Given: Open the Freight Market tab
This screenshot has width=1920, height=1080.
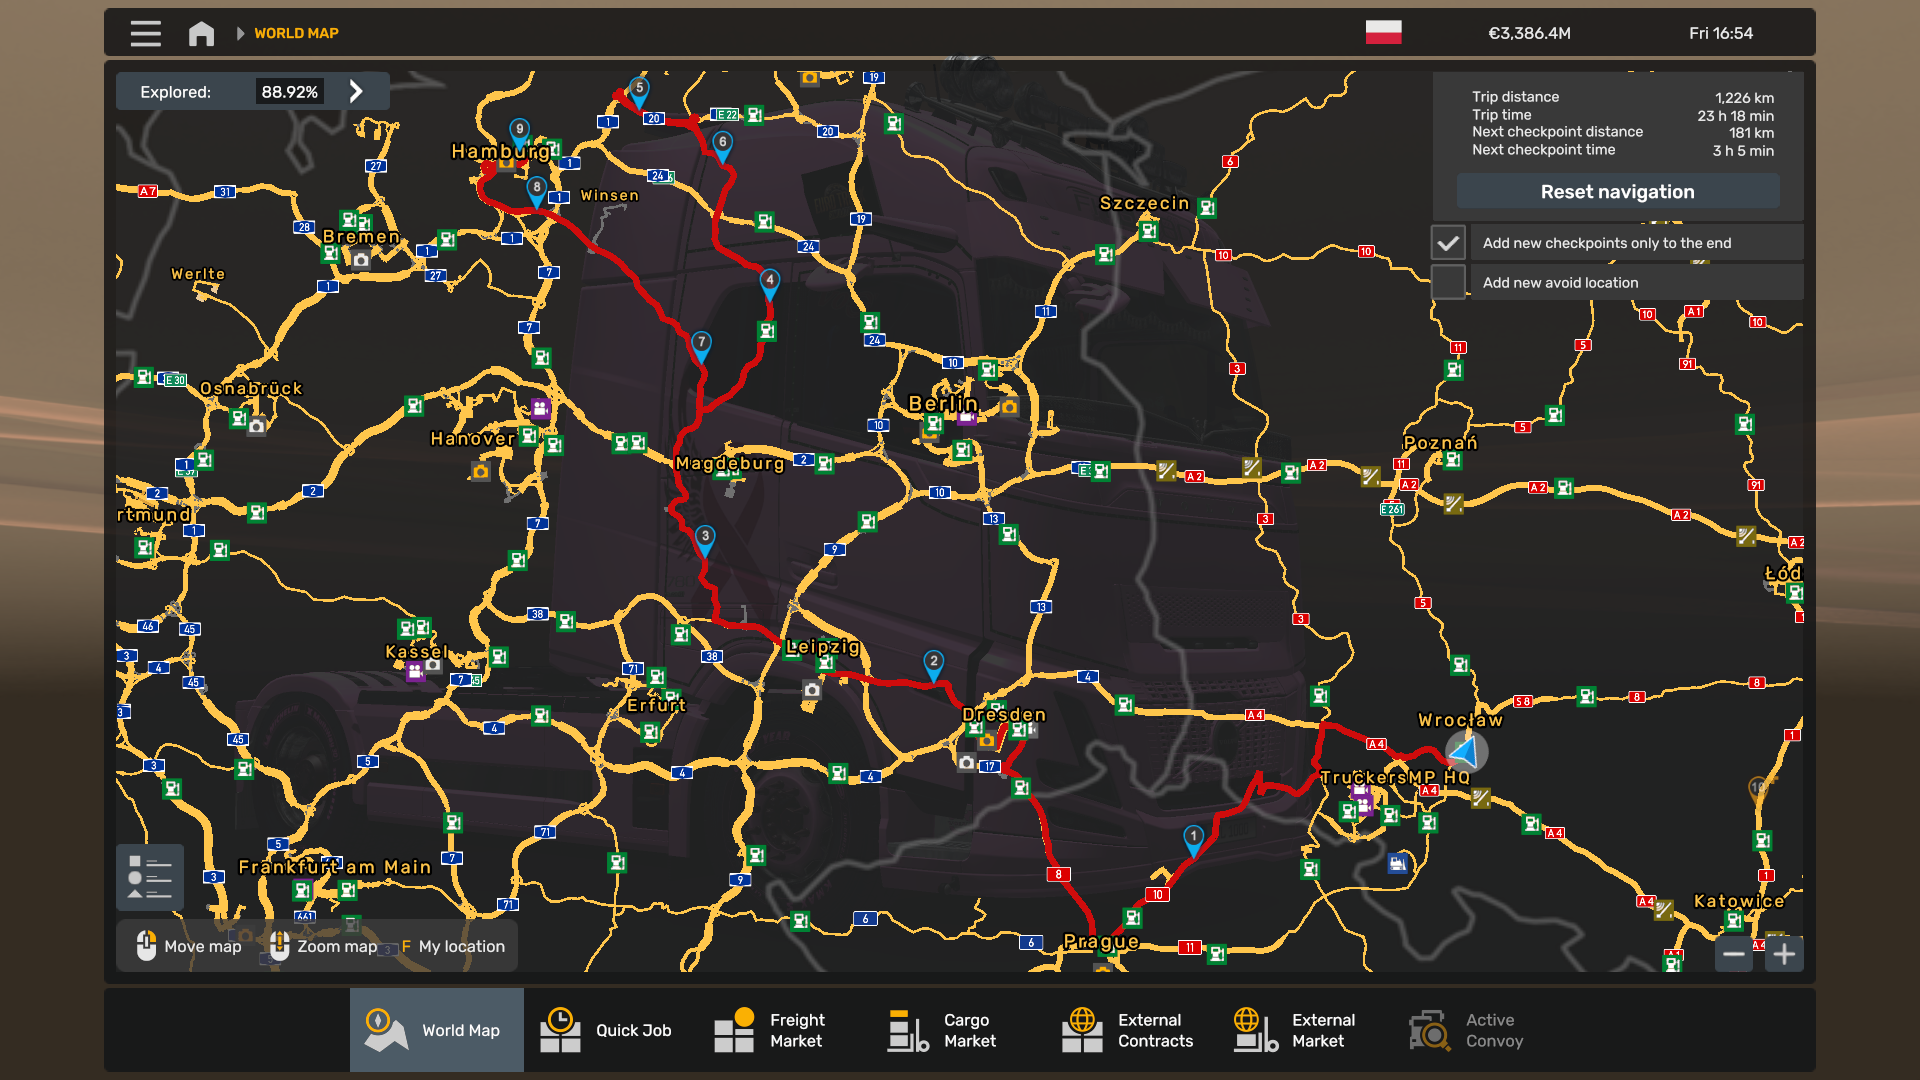Looking at the screenshot, I should [771, 1030].
